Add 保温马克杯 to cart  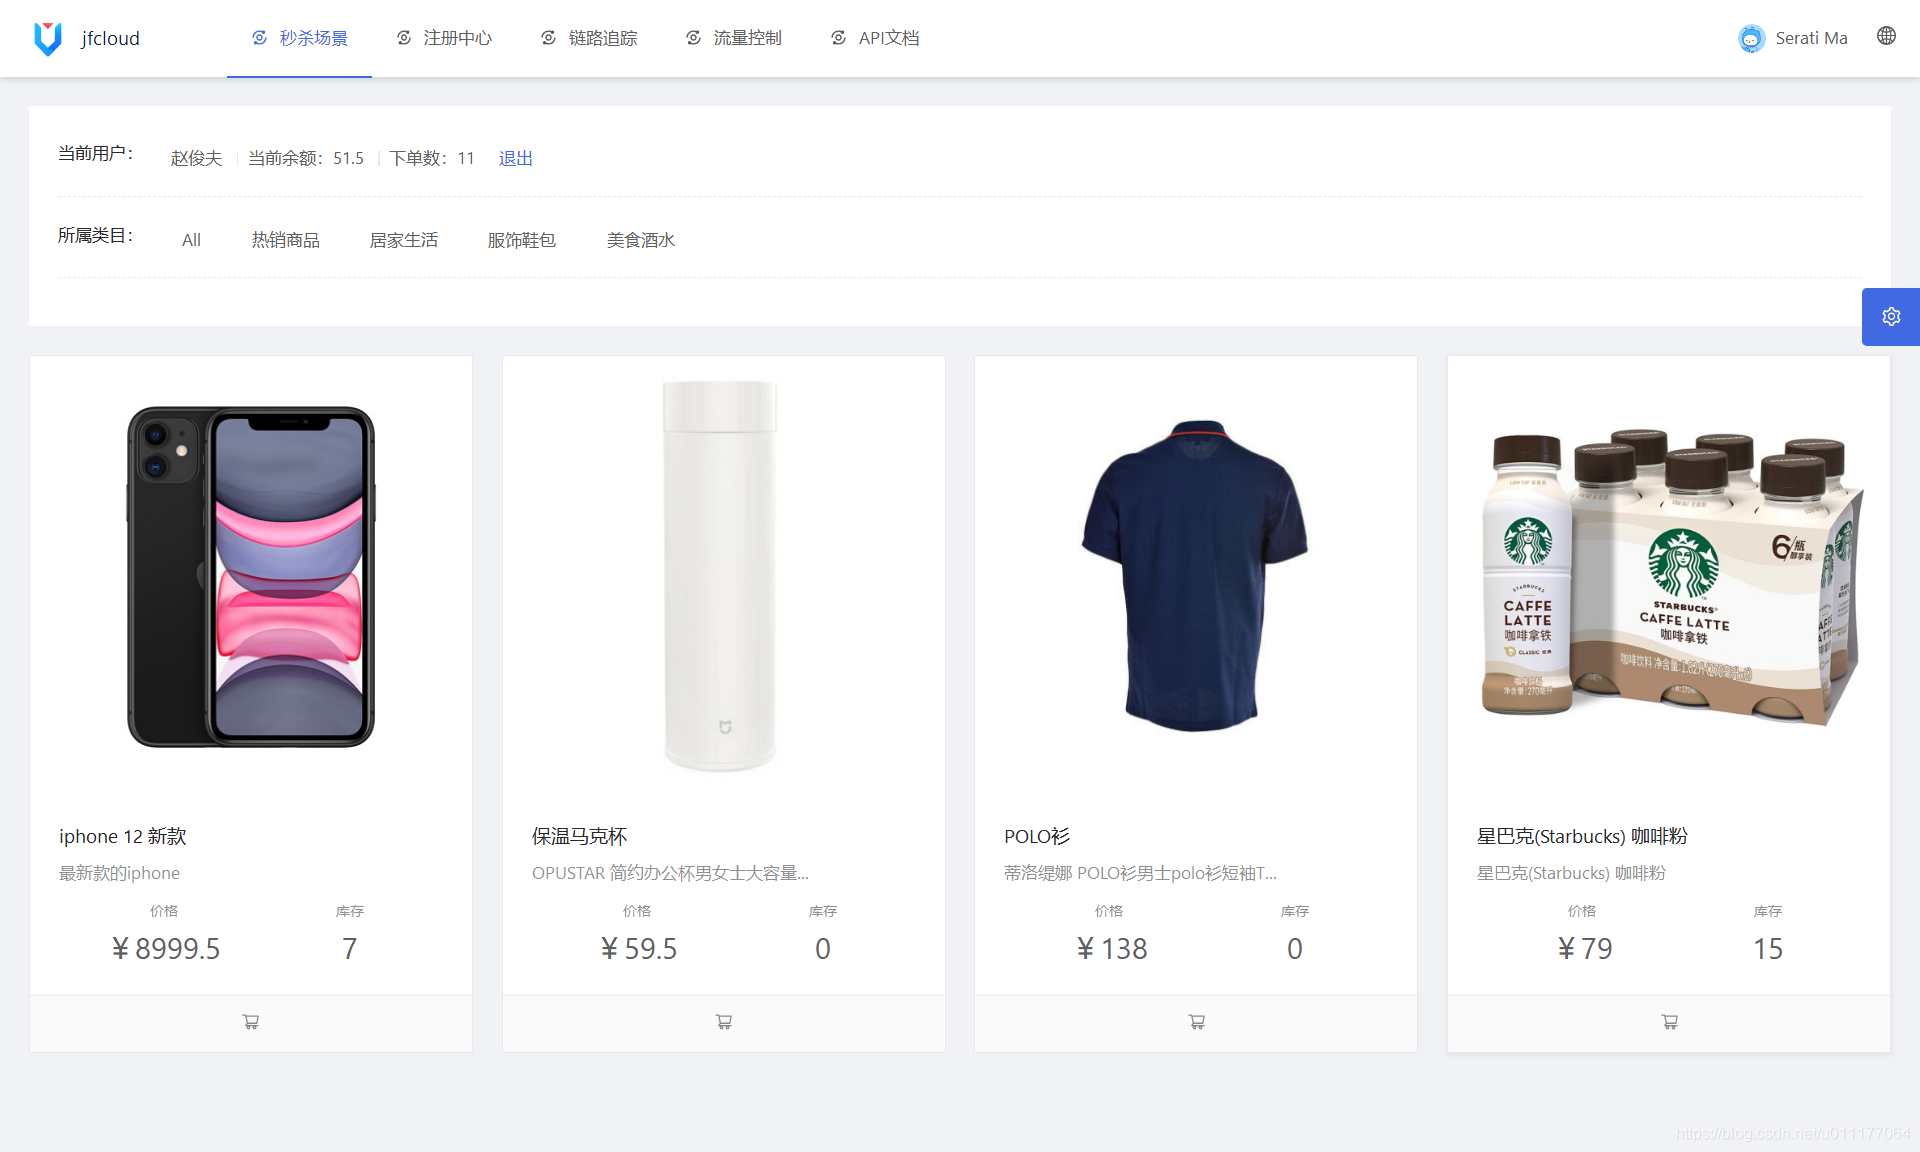tap(724, 1022)
